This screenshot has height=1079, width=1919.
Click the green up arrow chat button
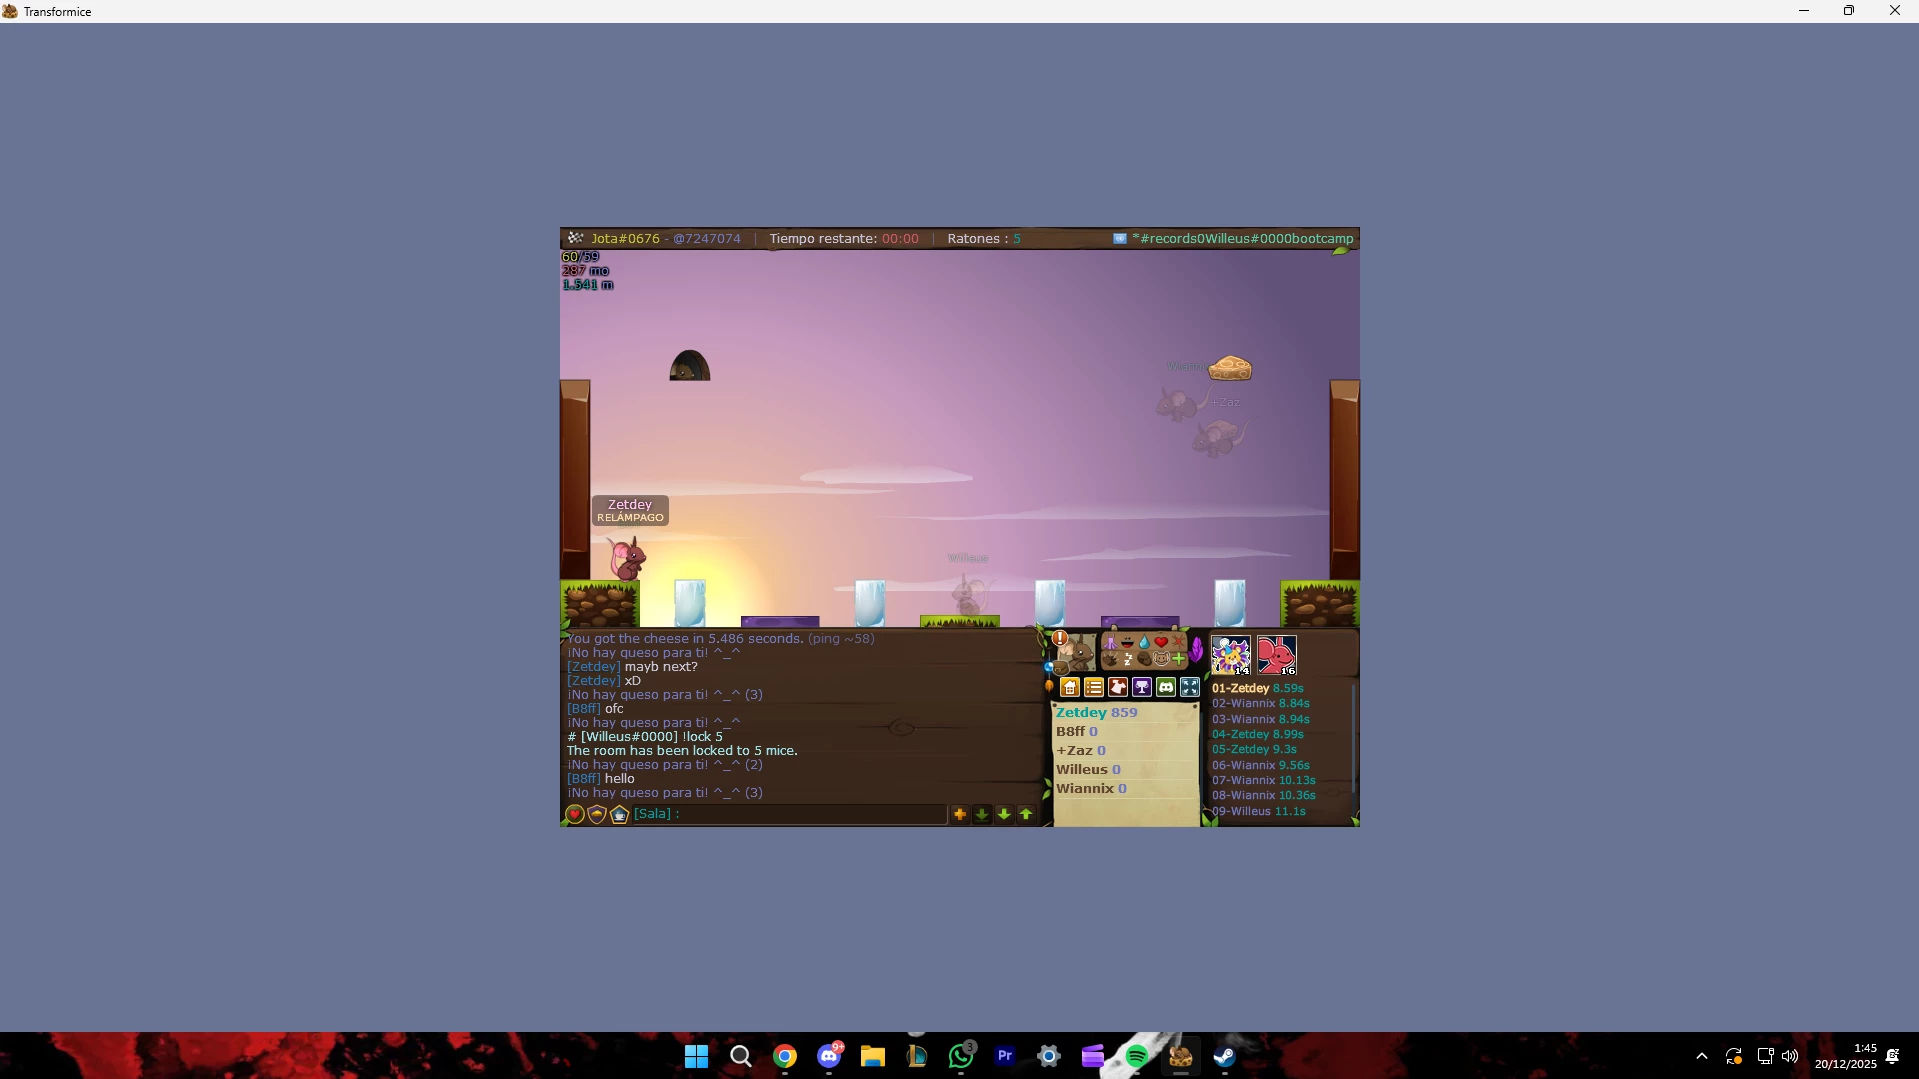[1026, 815]
